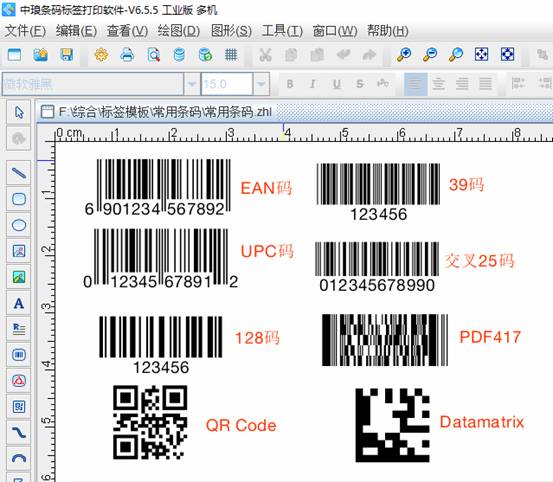Click the cut scissors icon
553x482 pixels.
(x=265, y=55)
